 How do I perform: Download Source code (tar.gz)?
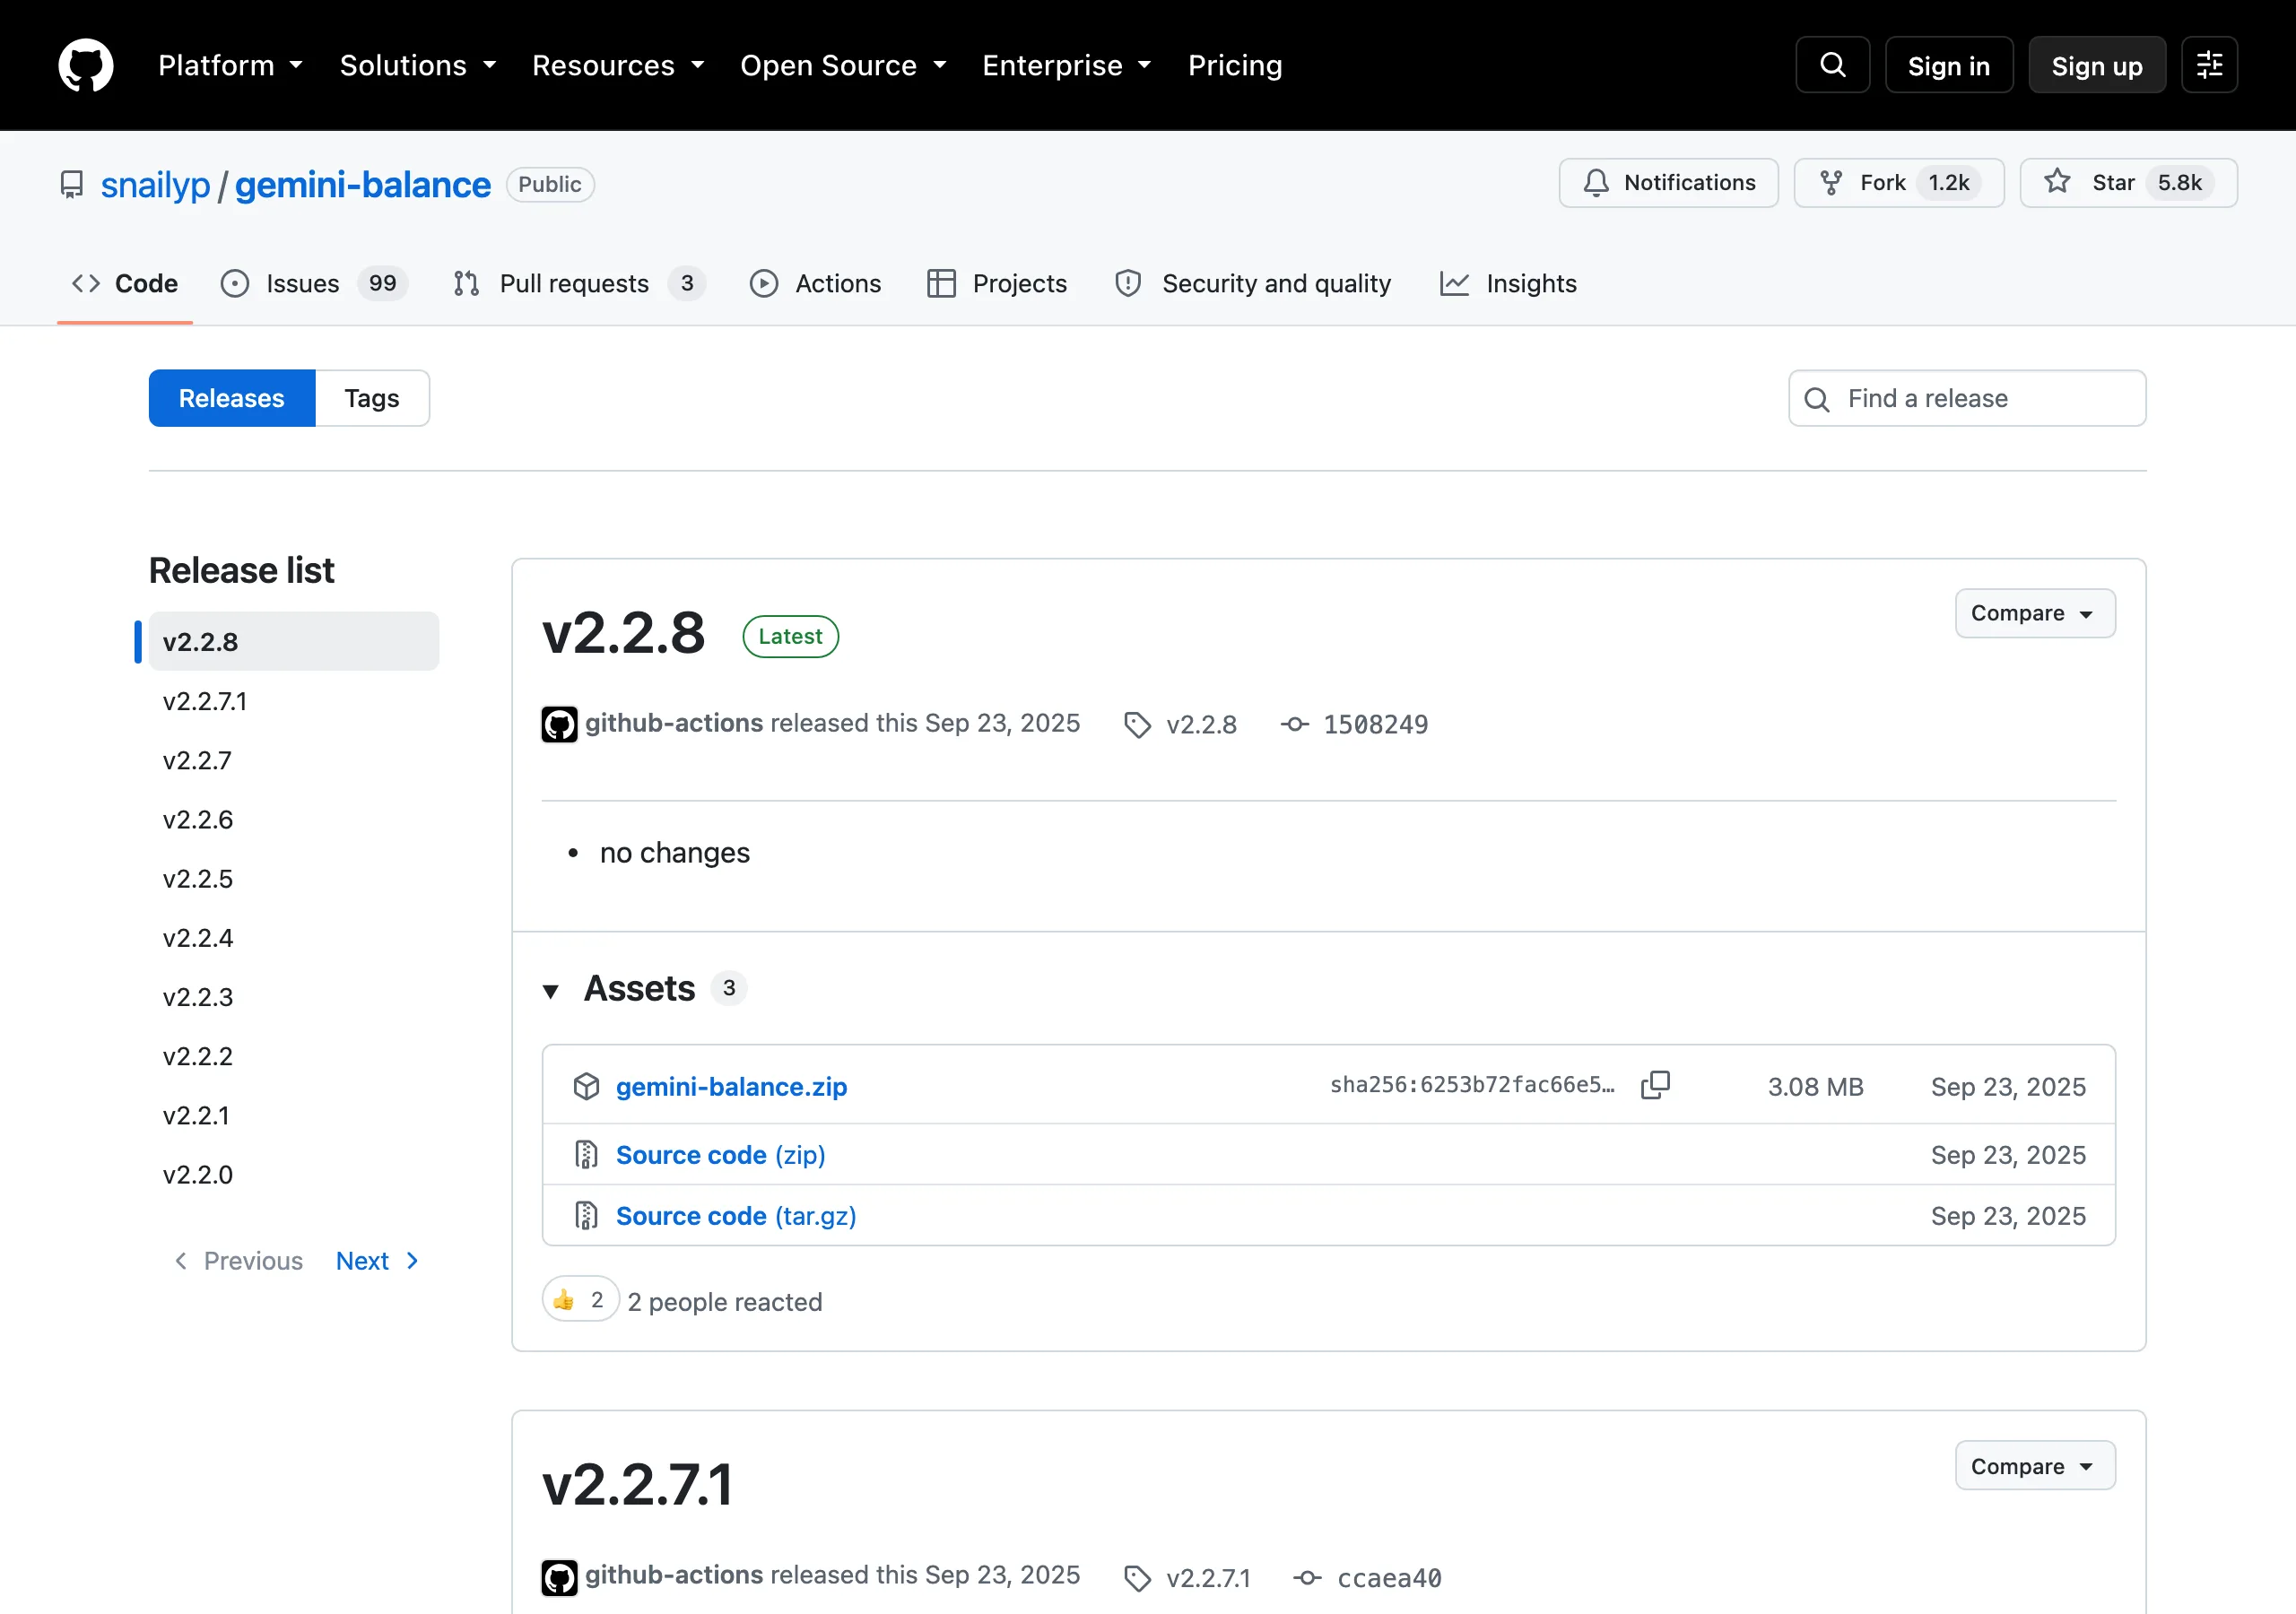736,1216
